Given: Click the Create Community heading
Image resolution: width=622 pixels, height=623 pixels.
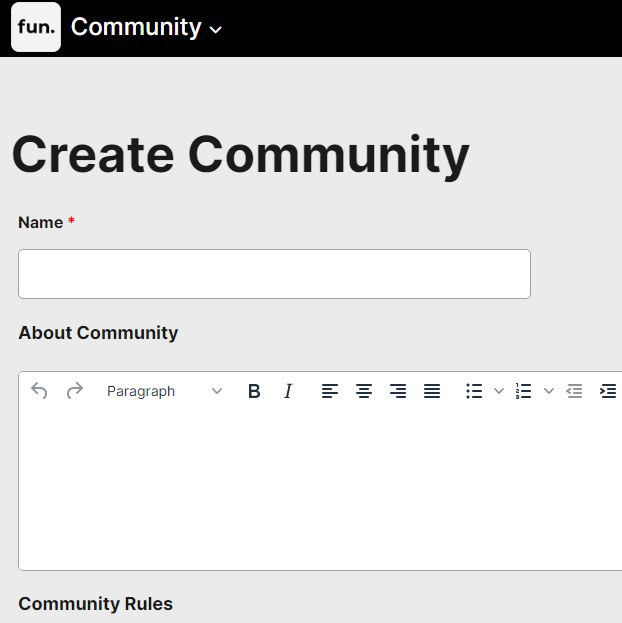Looking at the screenshot, I should click(240, 156).
